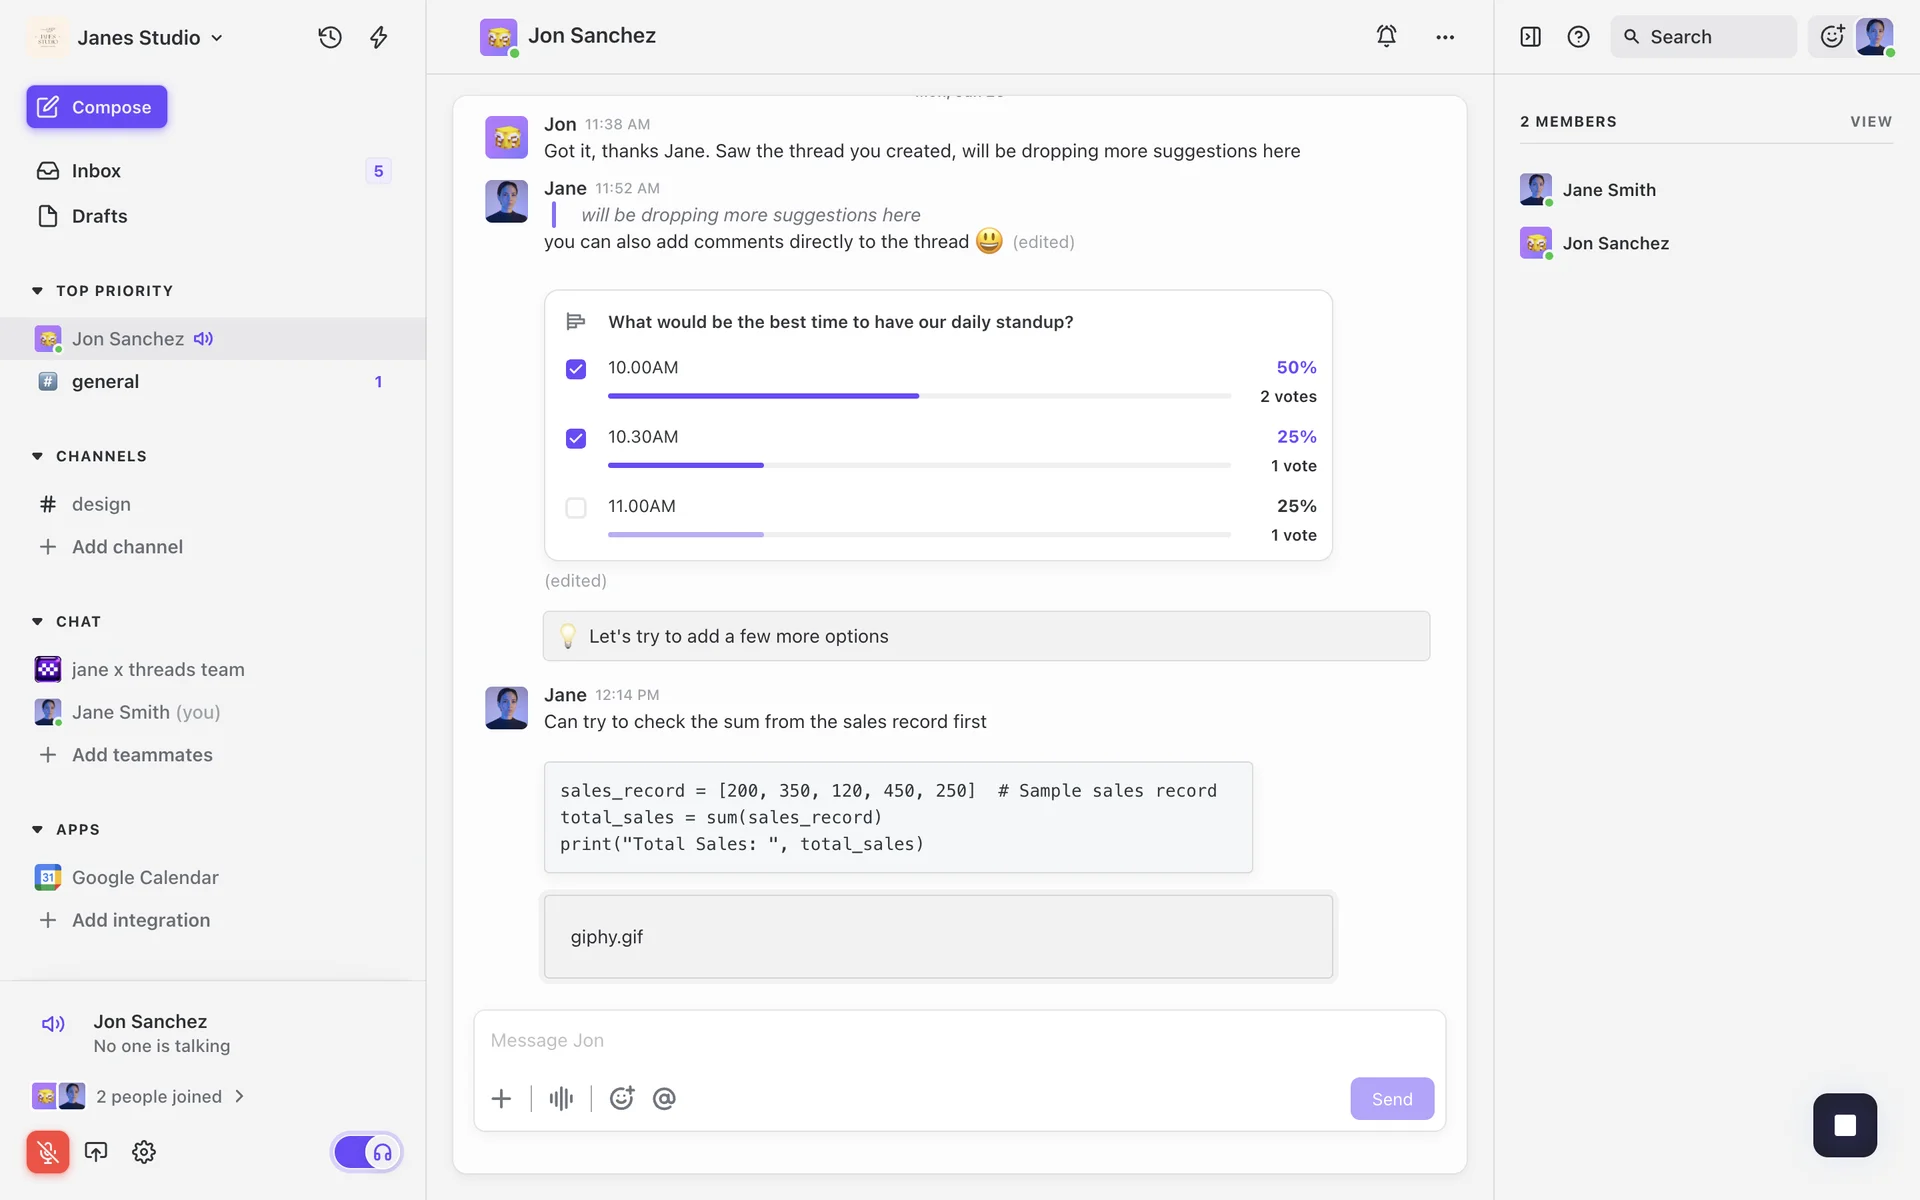
Task: Uncheck the 10.00AM poll option
Action: click(x=576, y=369)
